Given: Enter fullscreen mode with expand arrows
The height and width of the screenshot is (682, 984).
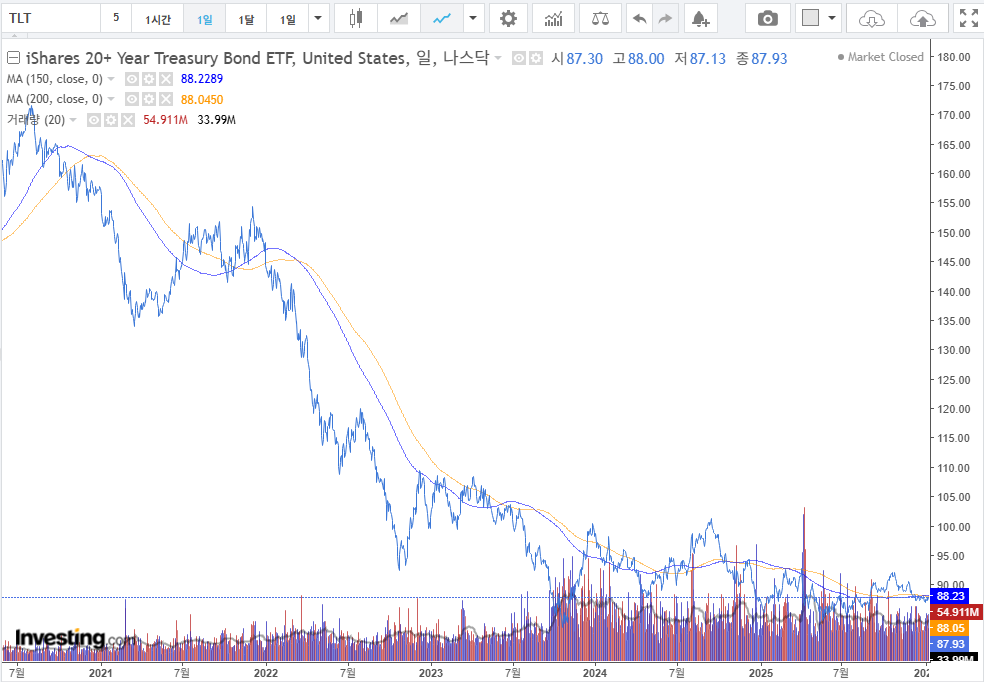Looking at the screenshot, I should click(968, 18).
